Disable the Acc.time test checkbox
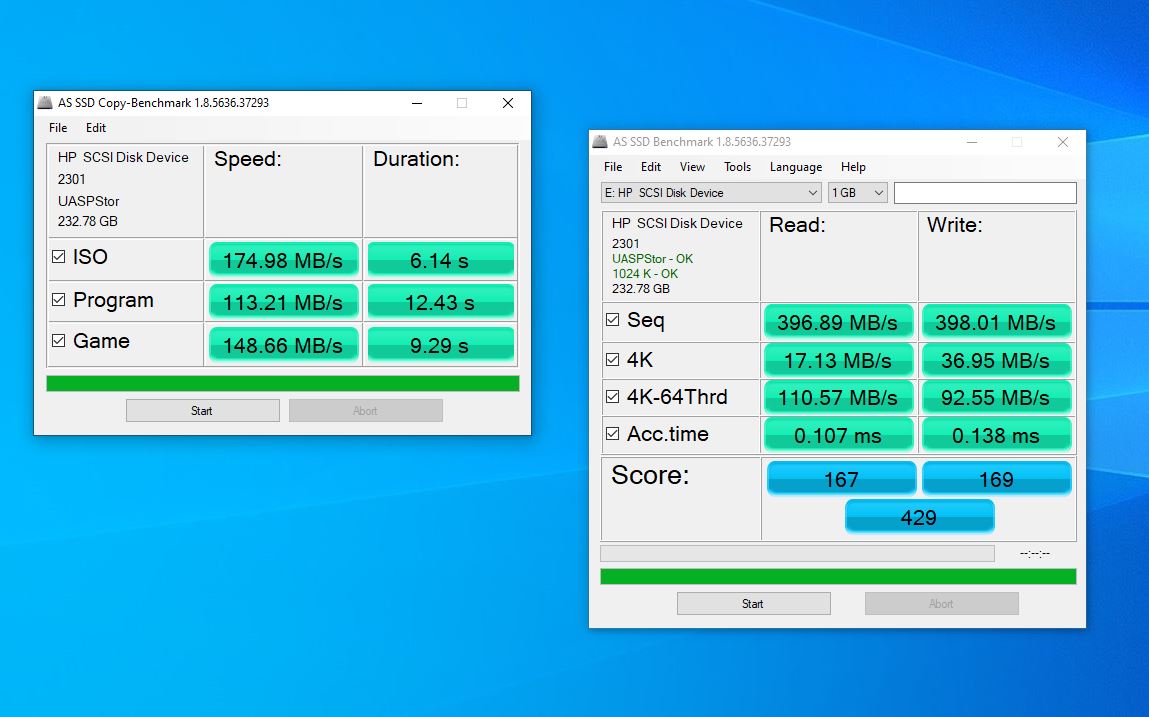The height and width of the screenshot is (717, 1149). click(x=613, y=435)
